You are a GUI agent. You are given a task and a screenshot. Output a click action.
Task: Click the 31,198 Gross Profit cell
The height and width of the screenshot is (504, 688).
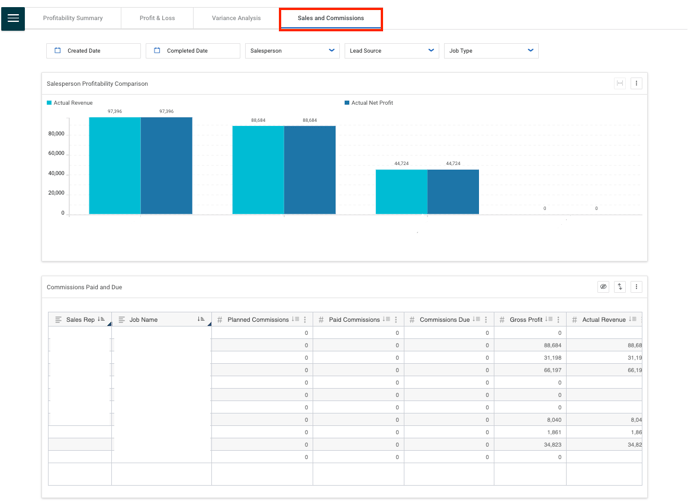530,357
